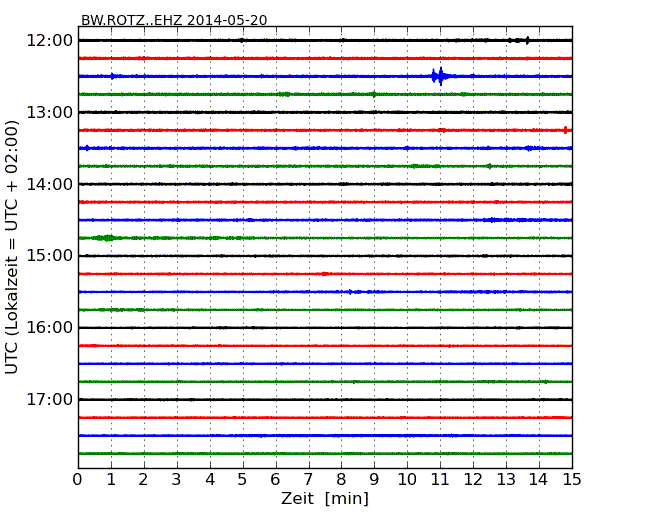Click the plot title BW.ROTZ..EHZ 2014-05-20
Screen dimensions: 650x520
[174, 20]
